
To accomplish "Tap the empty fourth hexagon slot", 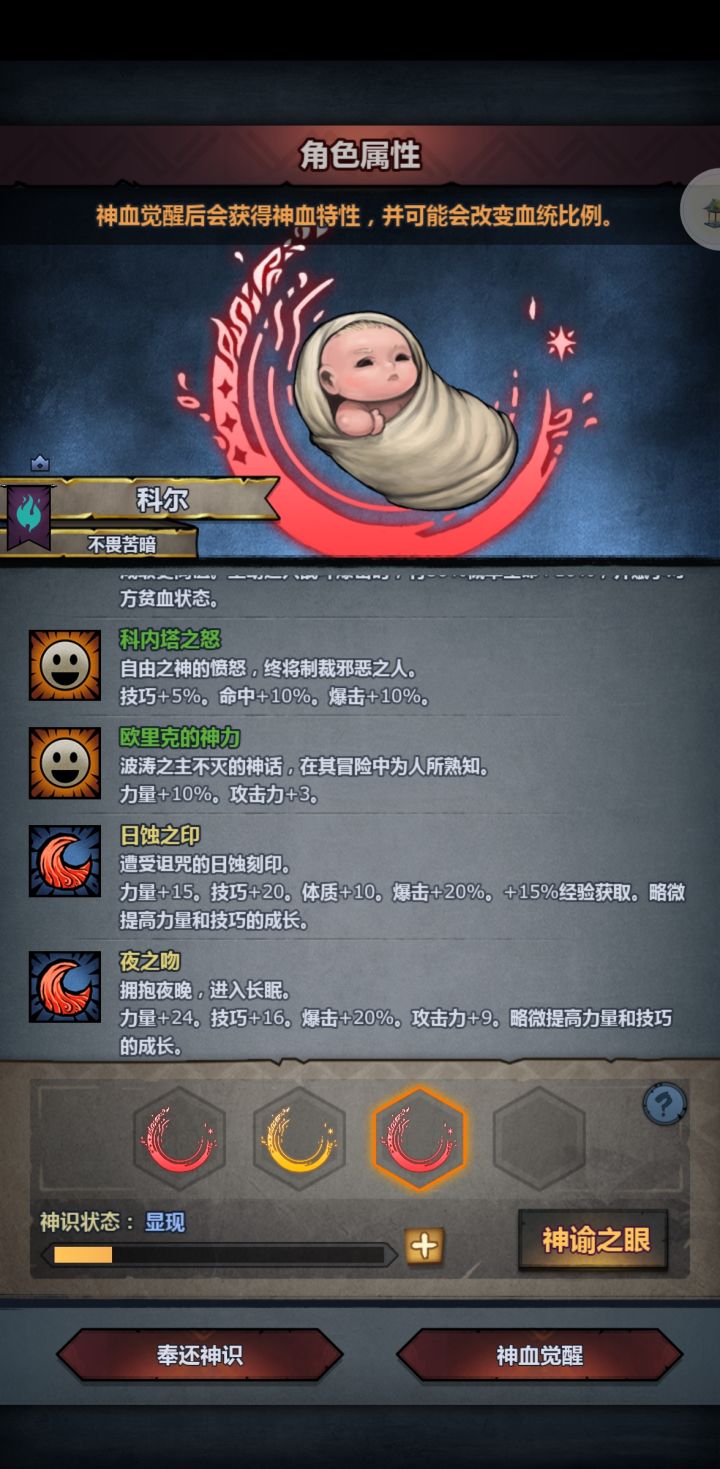I will [539, 1138].
